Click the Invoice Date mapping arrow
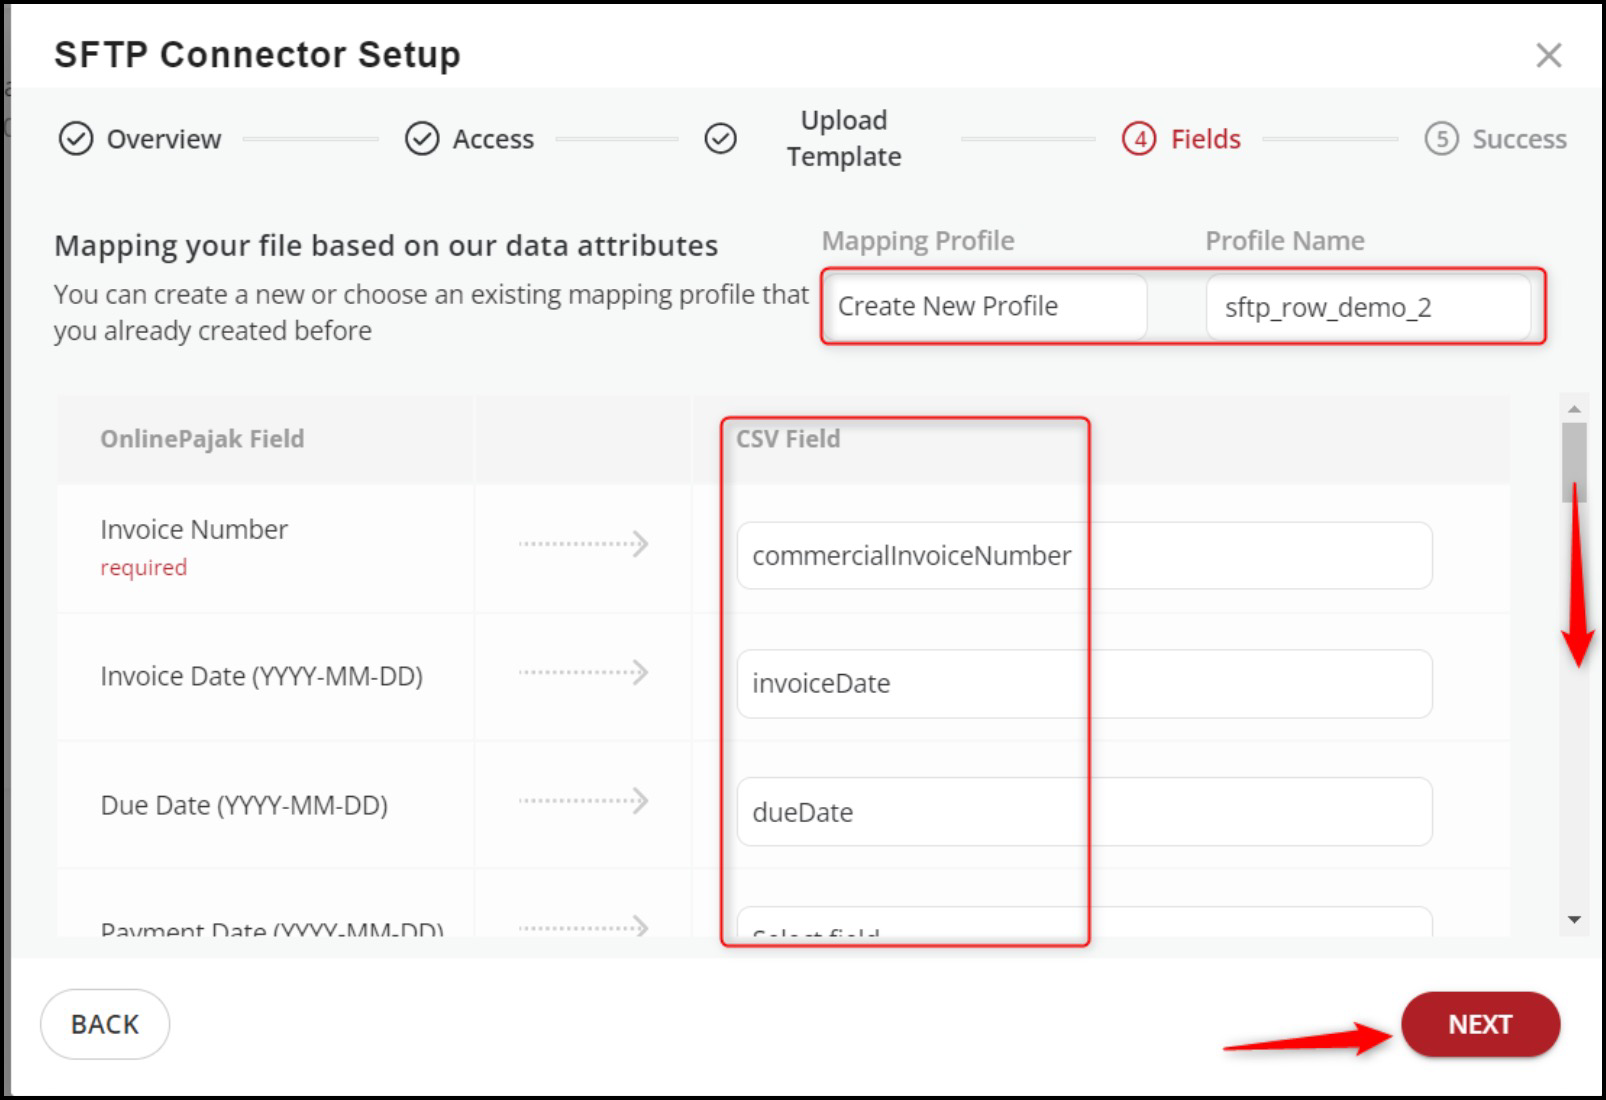The height and width of the screenshot is (1100, 1606). 583,672
